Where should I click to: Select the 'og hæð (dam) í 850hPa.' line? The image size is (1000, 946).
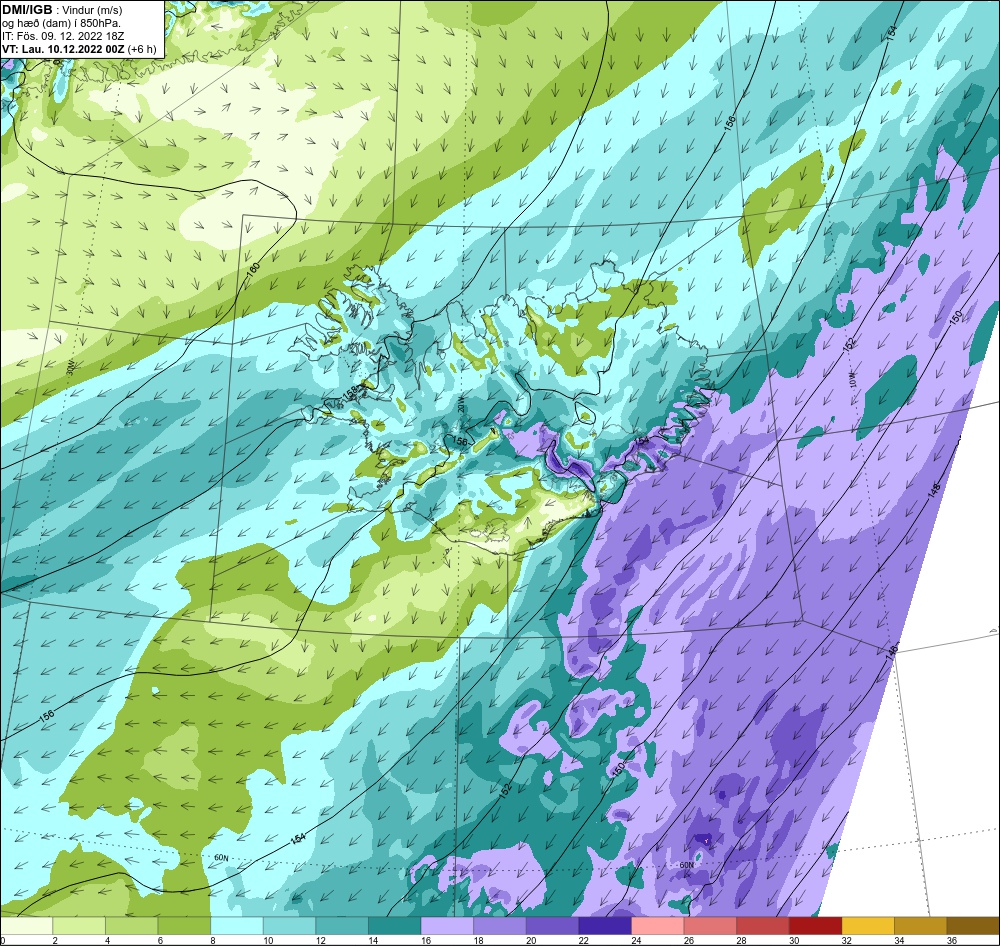[61, 23]
